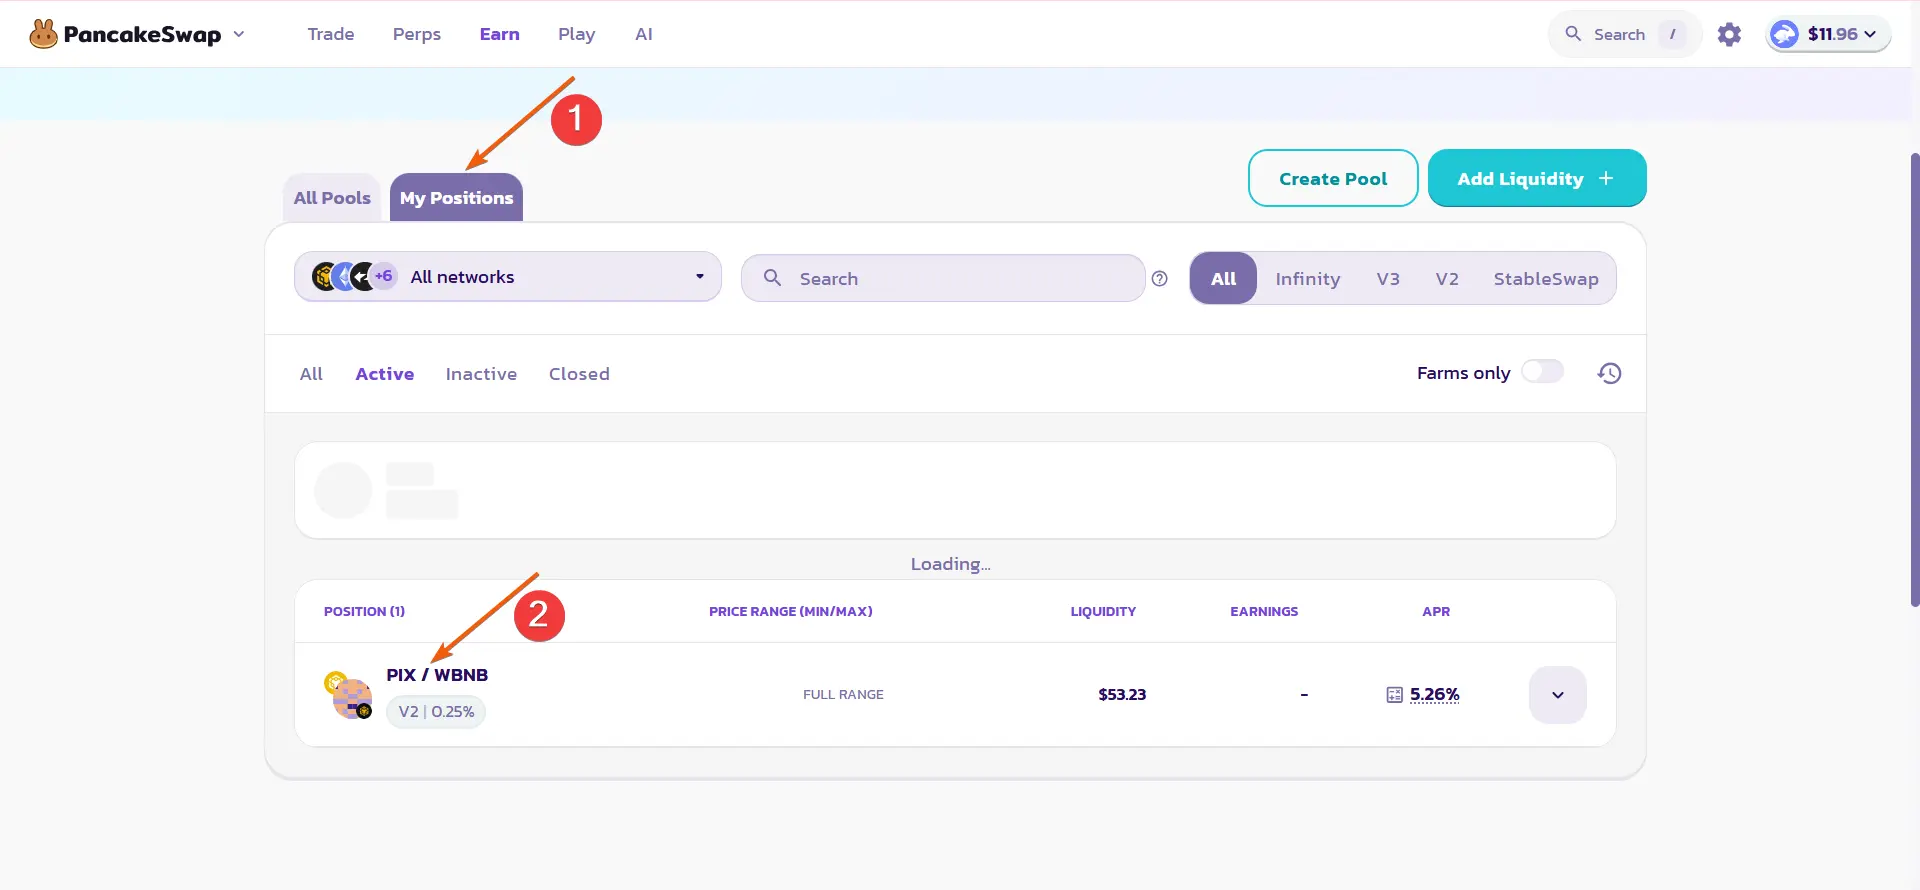Click the network icons cluster in All networks
This screenshot has height=890, width=1920.
tap(353, 276)
